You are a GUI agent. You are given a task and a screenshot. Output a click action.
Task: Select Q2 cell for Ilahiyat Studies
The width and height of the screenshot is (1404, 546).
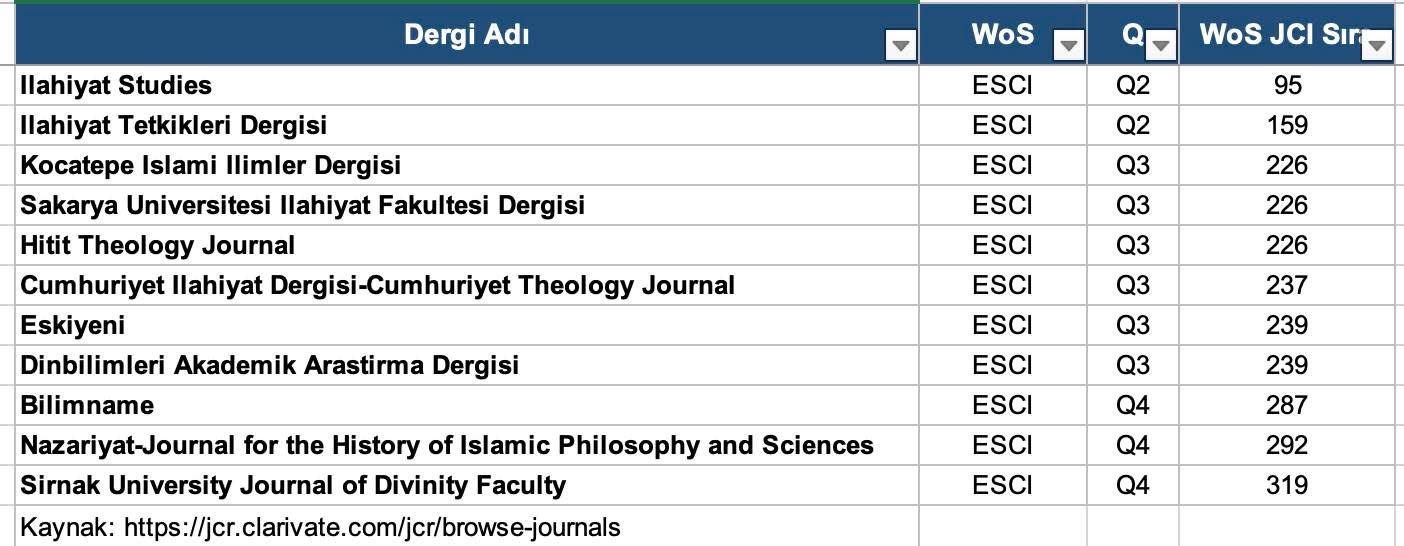[1133, 85]
